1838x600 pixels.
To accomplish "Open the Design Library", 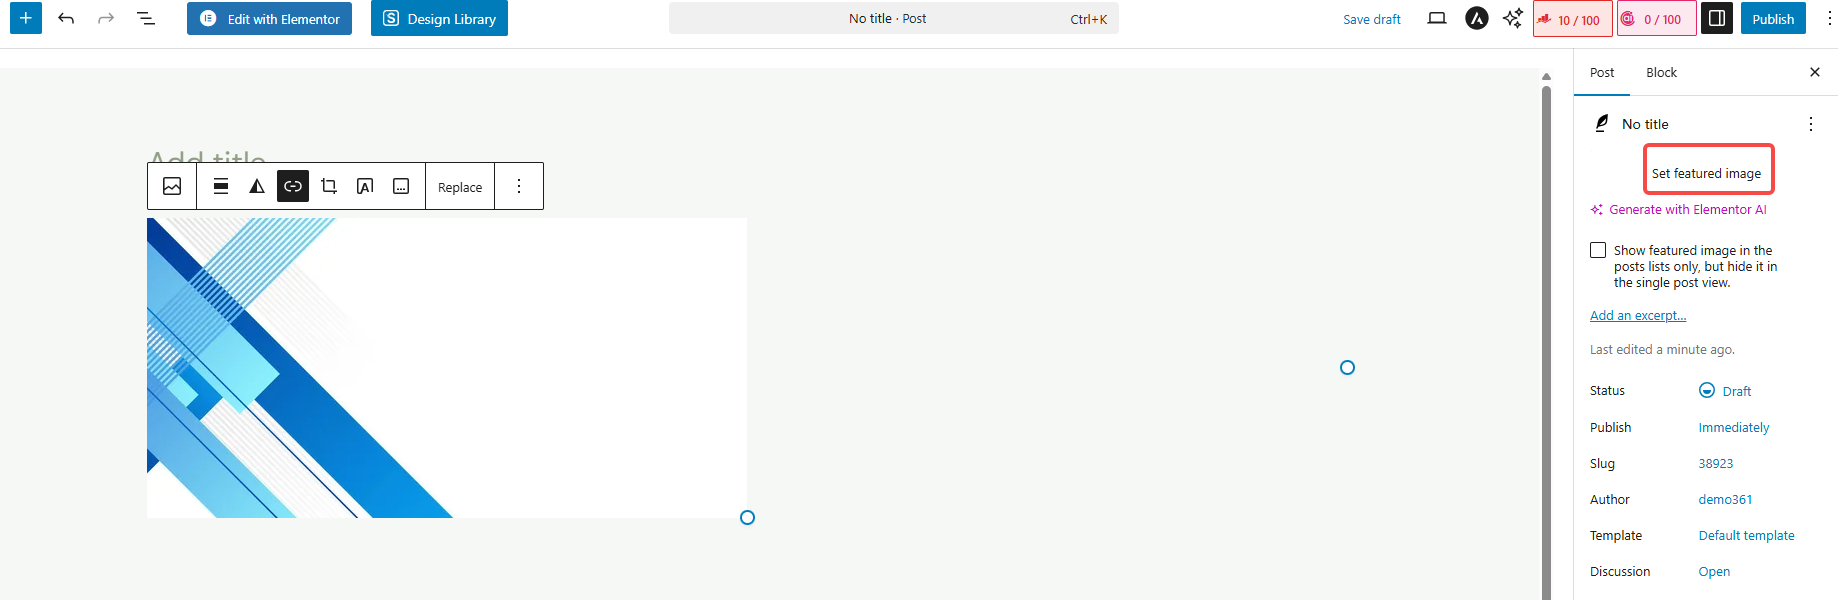I will [x=439, y=18].
